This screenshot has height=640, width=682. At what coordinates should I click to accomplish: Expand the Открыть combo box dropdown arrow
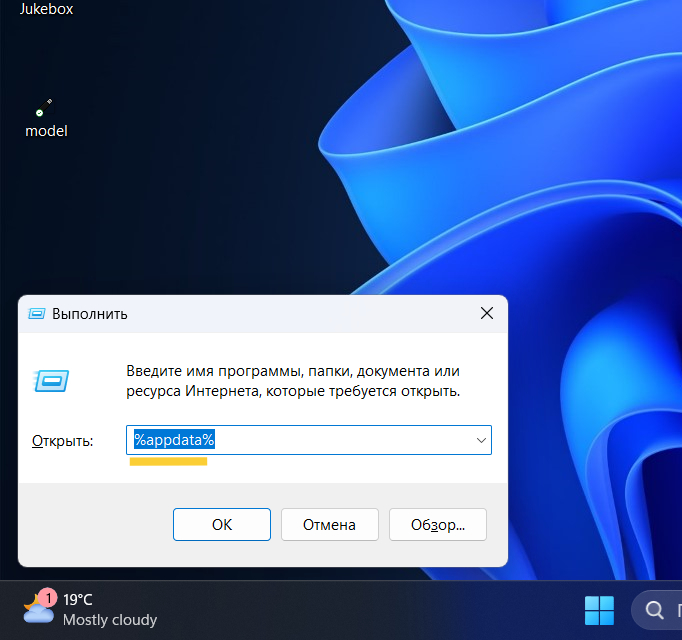pos(481,440)
